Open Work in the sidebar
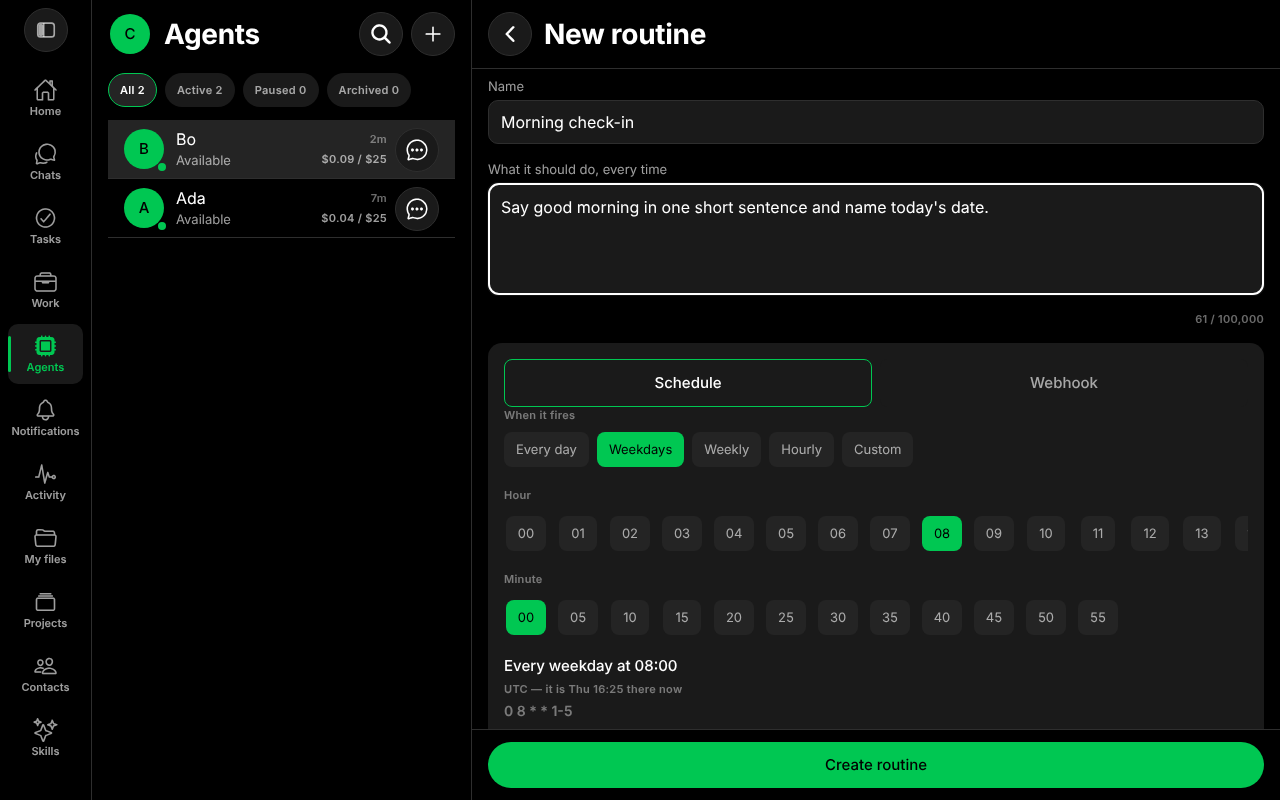Viewport: 1280px width, 800px height. [x=45, y=290]
